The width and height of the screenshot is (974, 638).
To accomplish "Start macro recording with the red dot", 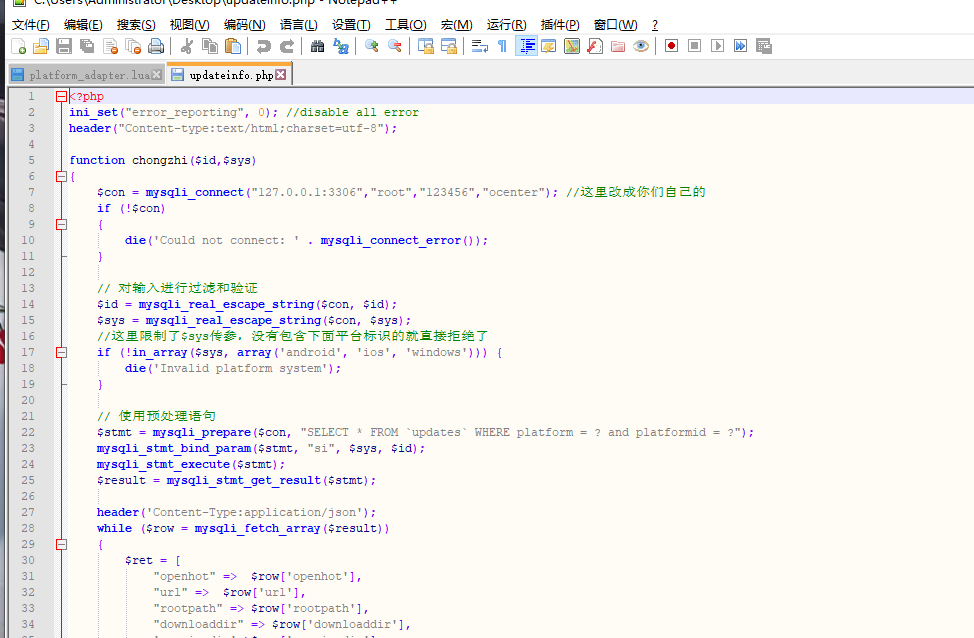I will click(x=671, y=46).
